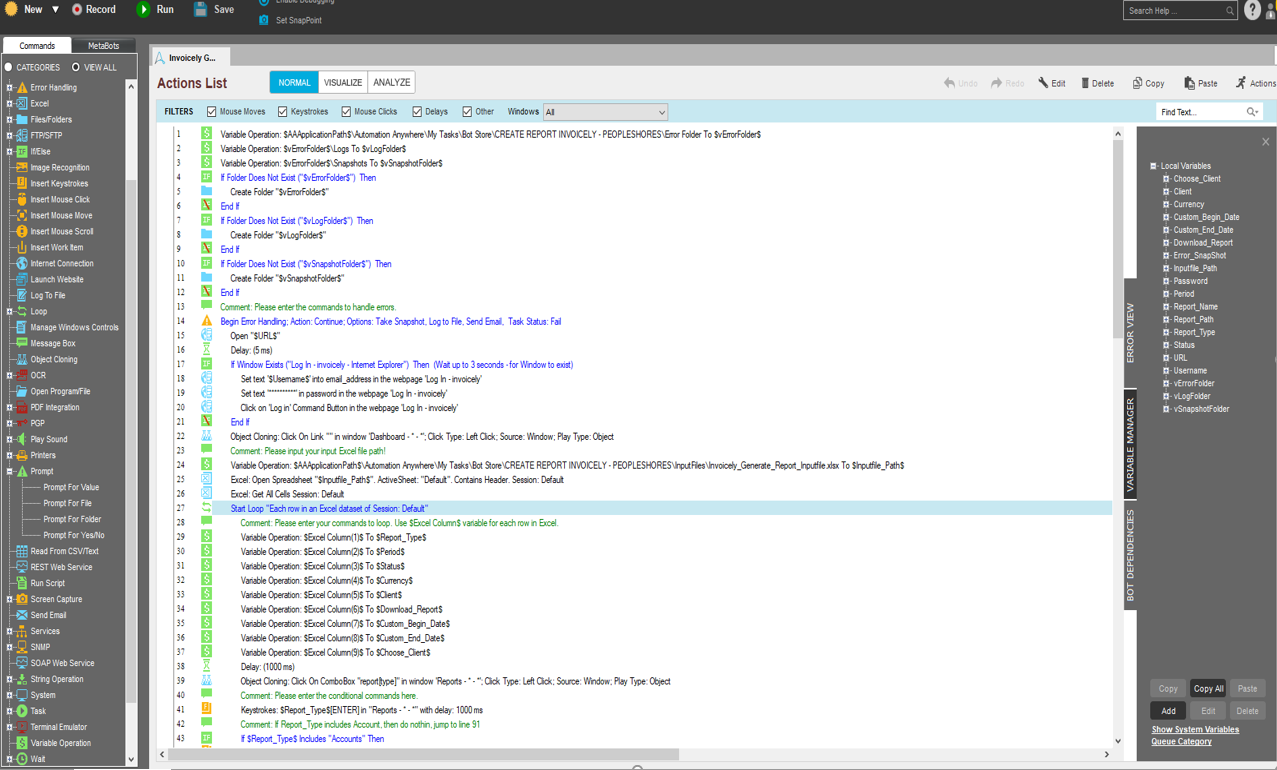Uncheck the Mouse Moves filter
The width and height of the screenshot is (1277, 770).
tap(211, 112)
